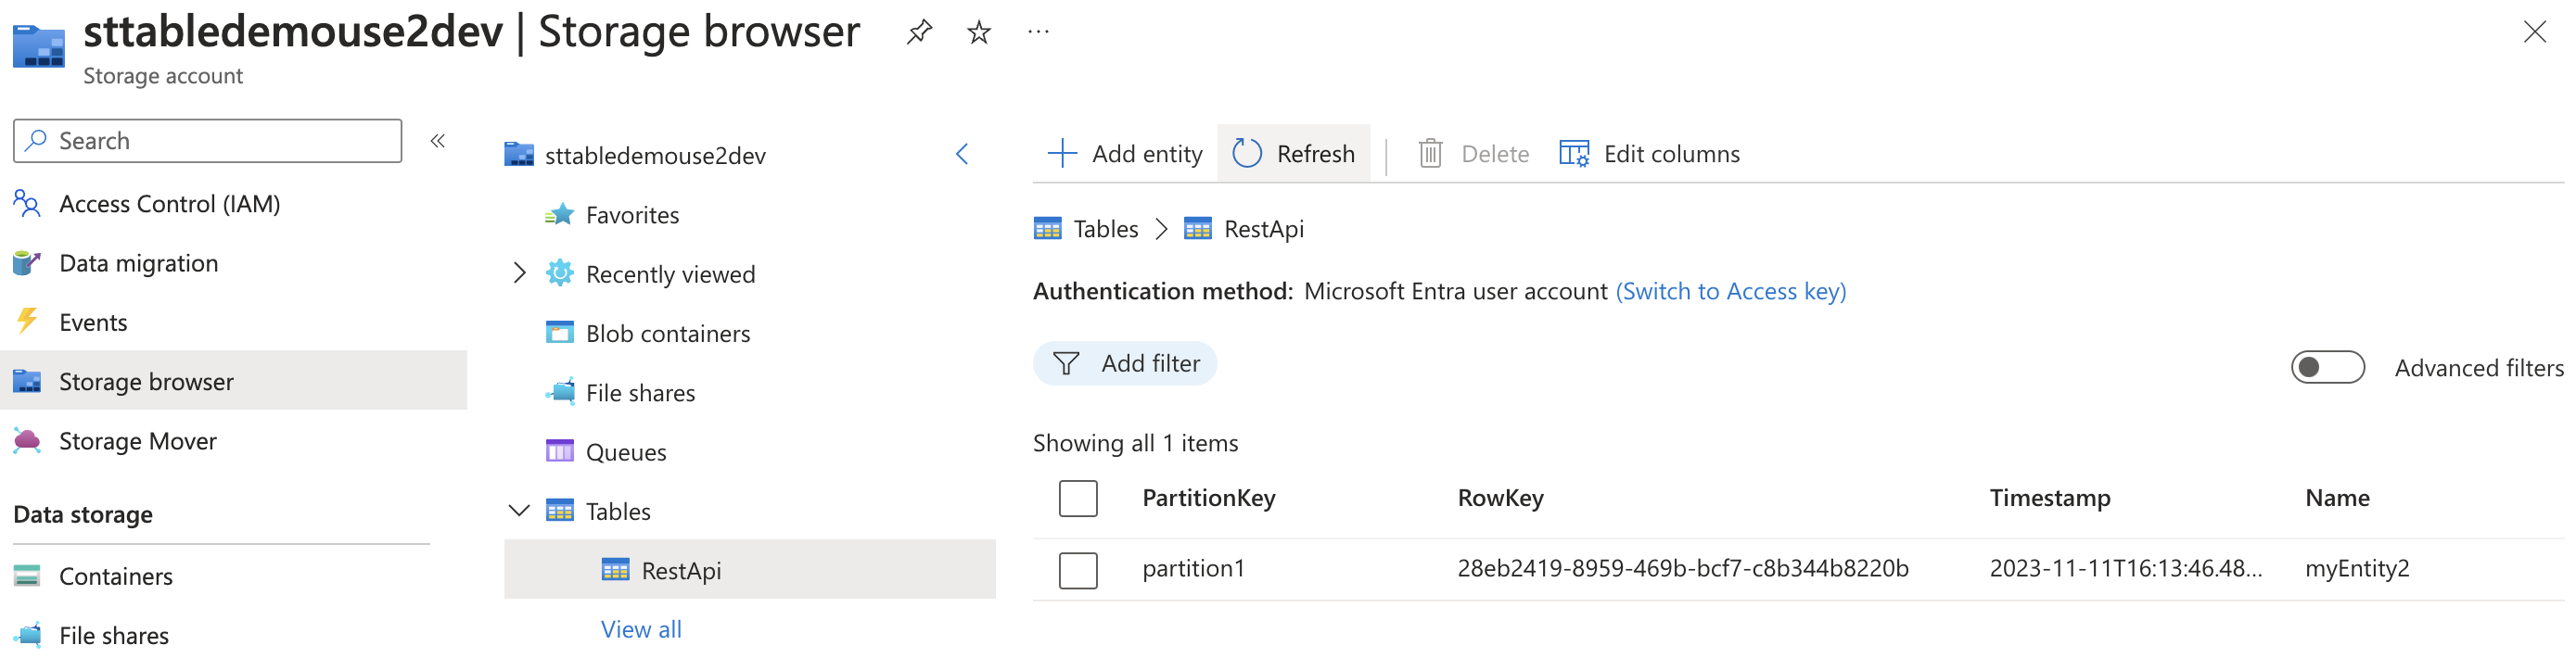Click the Blob containers icon

click(x=560, y=332)
